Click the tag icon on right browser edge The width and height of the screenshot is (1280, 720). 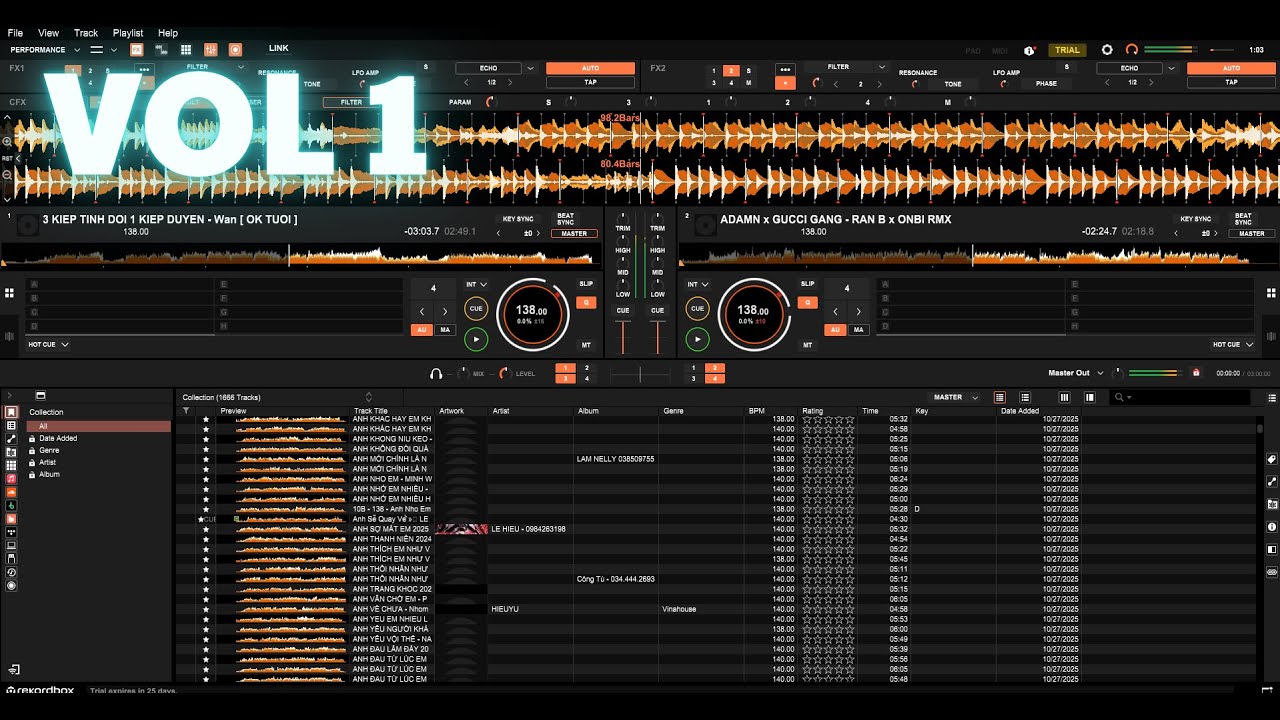pos(1272,459)
